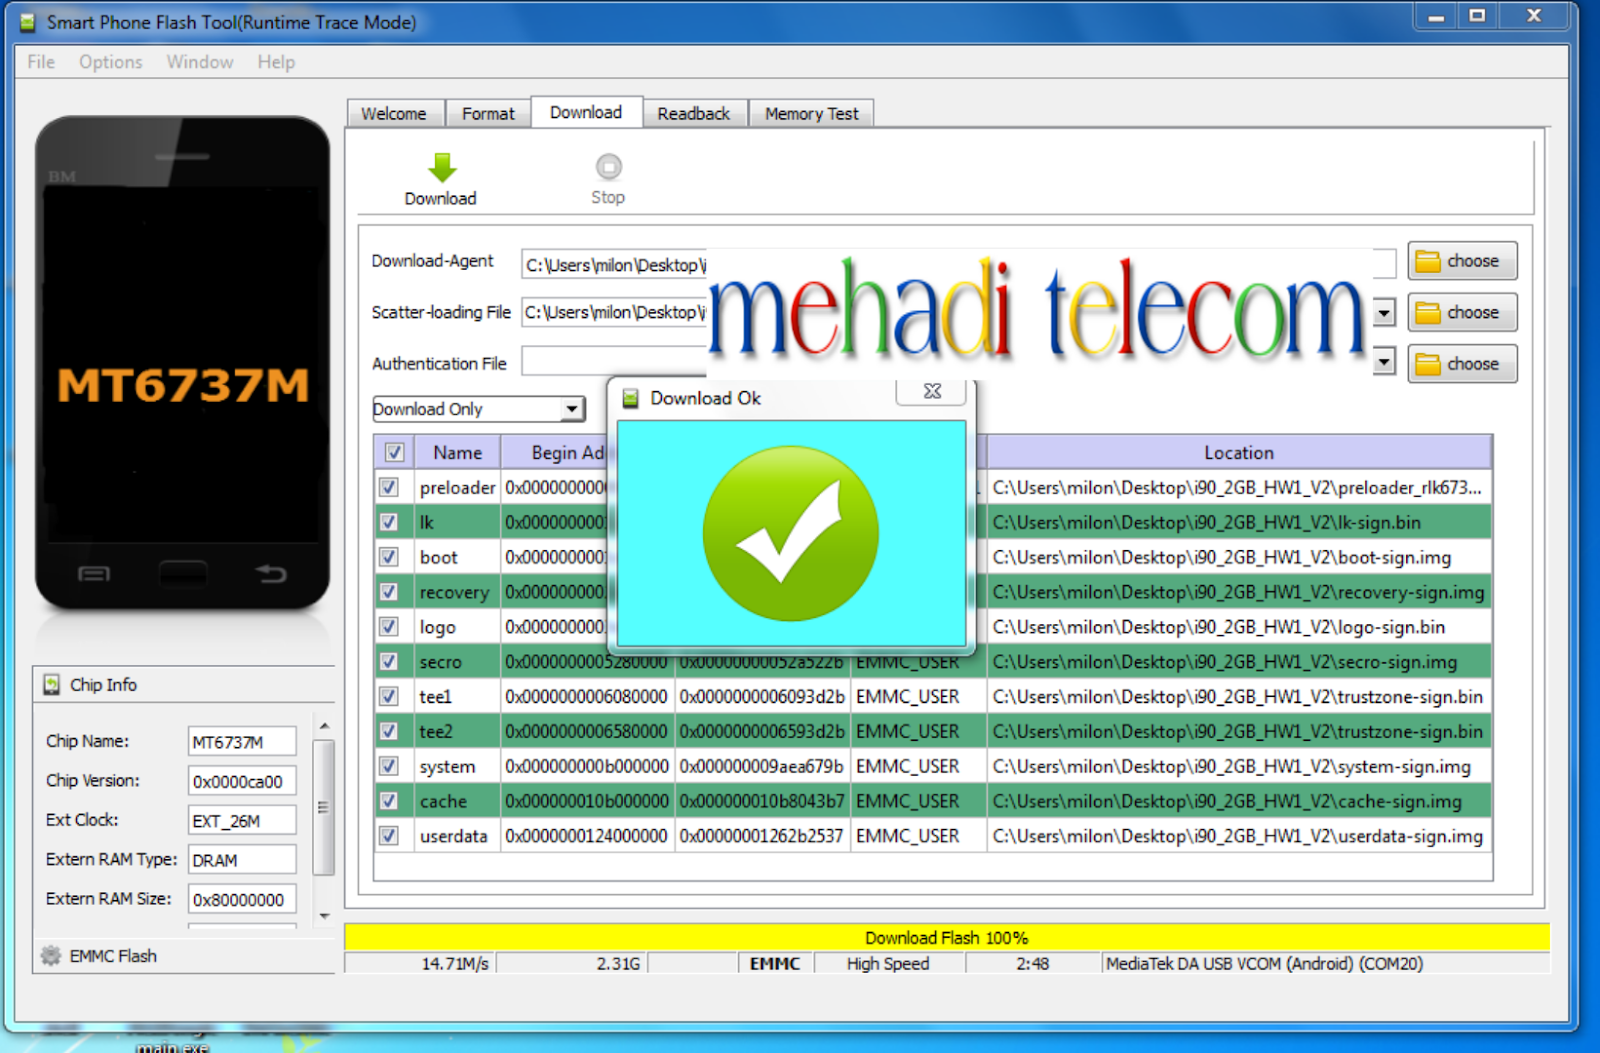
Task: Click the folder icon for Authentication File choose
Action: pos(1428,364)
